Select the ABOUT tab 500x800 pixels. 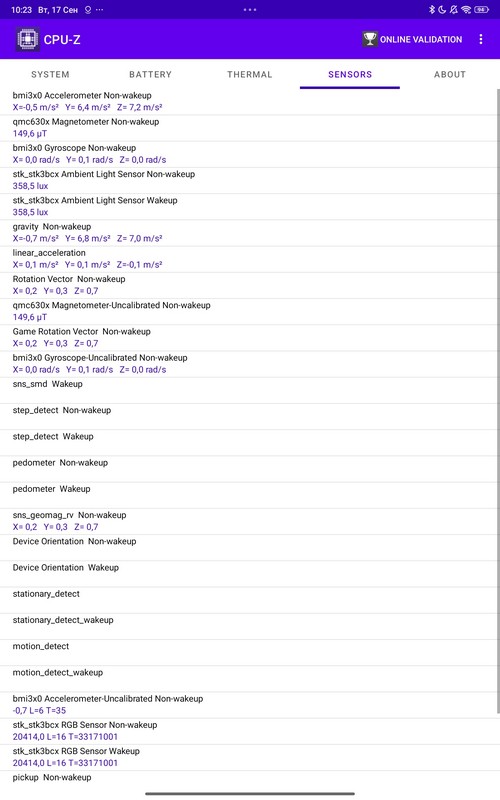449,74
